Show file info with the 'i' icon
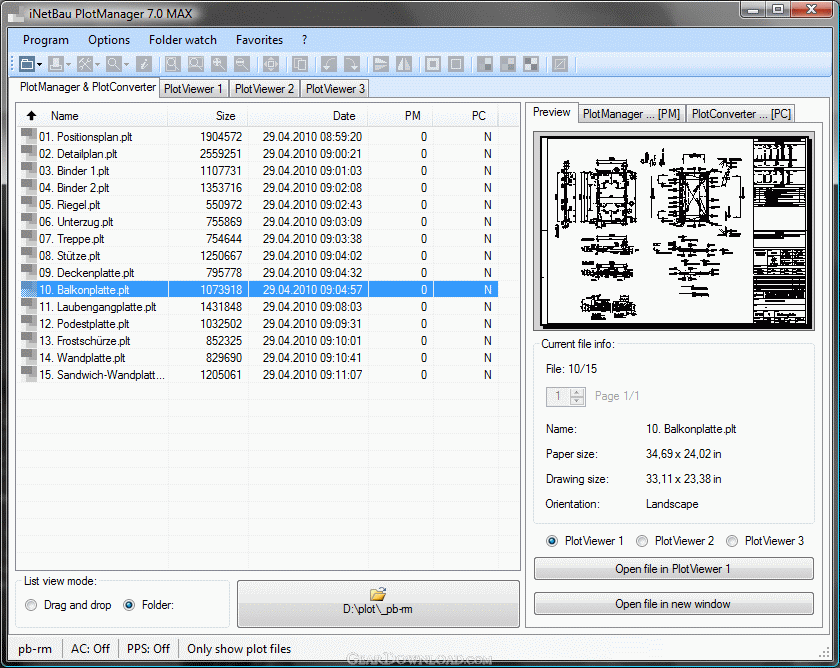Screen dimensions: 840x668 click(x=144, y=64)
